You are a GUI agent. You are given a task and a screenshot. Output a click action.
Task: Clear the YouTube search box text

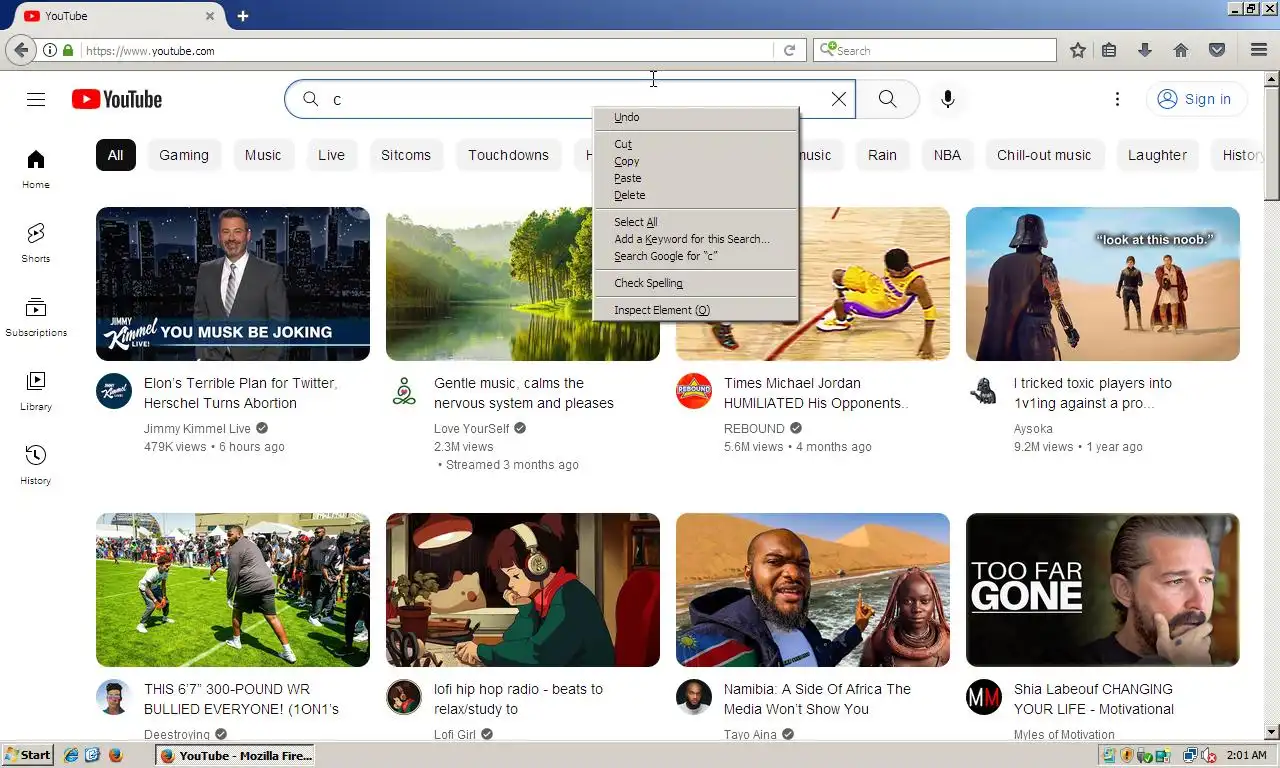(x=839, y=99)
